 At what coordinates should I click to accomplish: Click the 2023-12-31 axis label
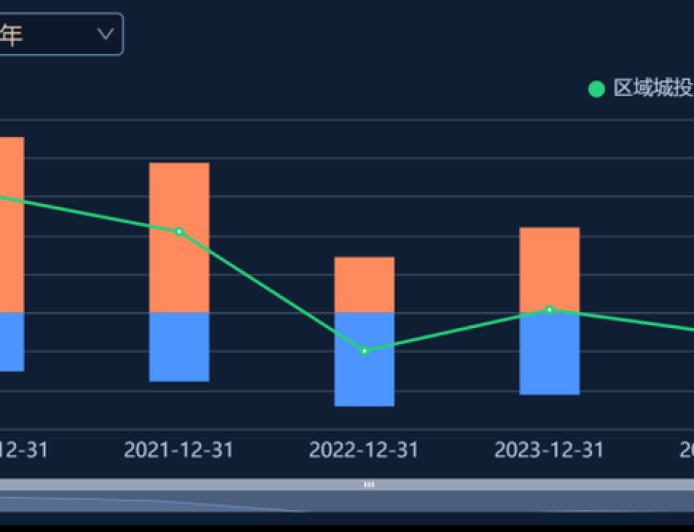tap(549, 450)
